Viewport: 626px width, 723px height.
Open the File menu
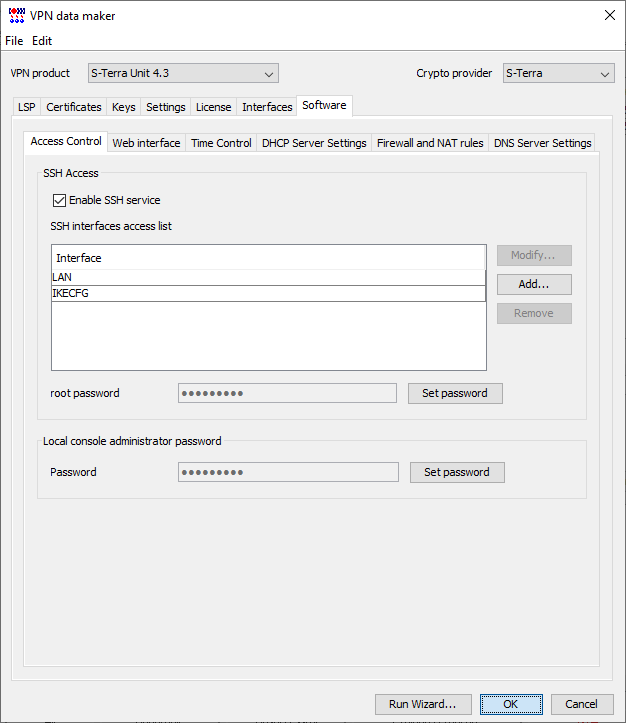[14, 41]
